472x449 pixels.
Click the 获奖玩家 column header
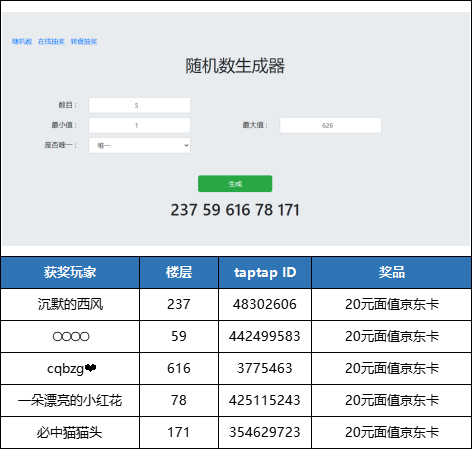[x=70, y=272]
